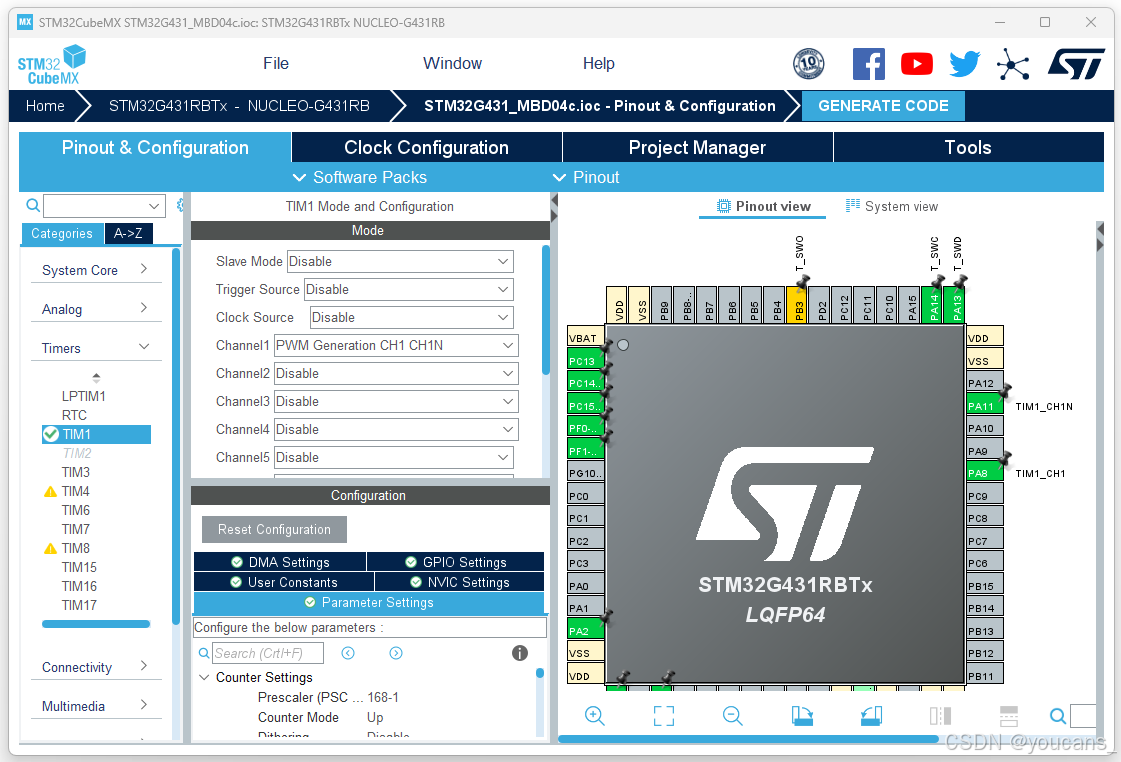Go to next parameter search result
This screenshot has height=762, width=1121.
coord(396,653)
